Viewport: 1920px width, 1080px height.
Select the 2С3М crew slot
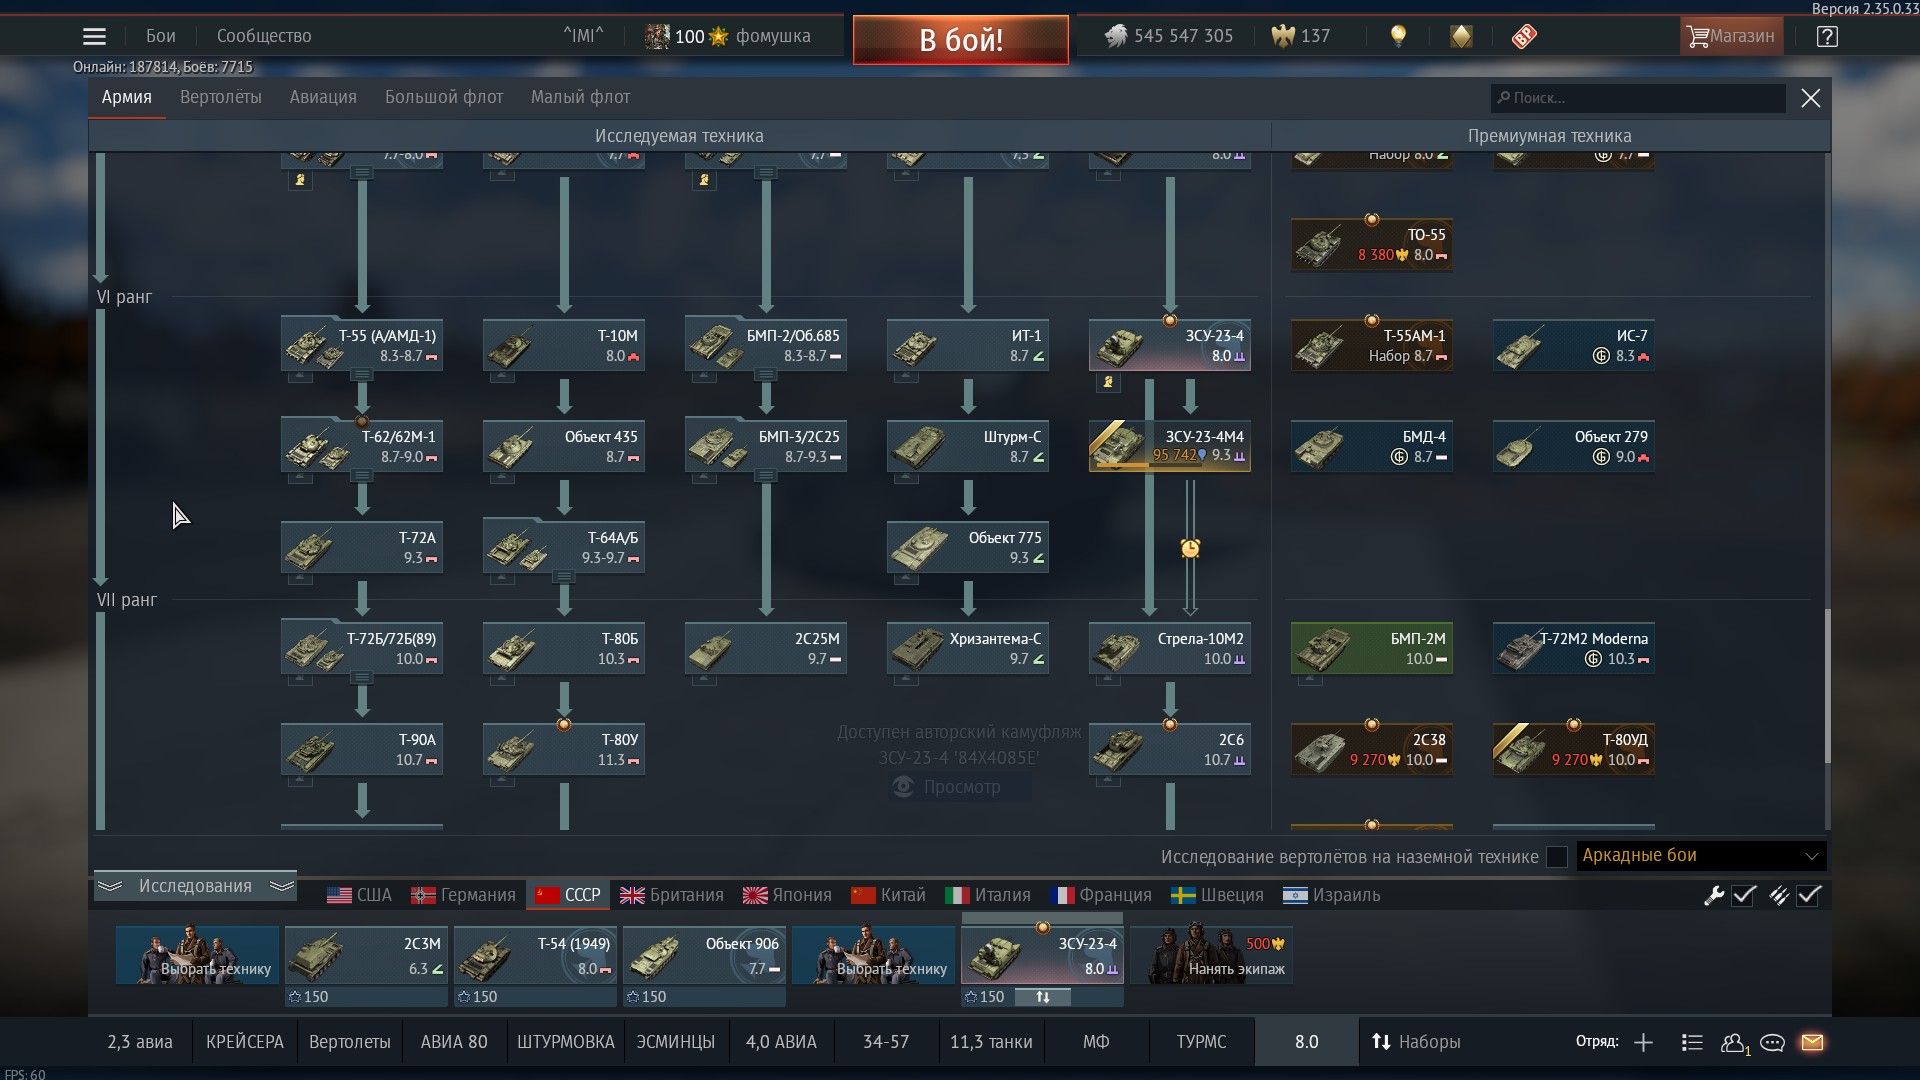coord(366,955)
